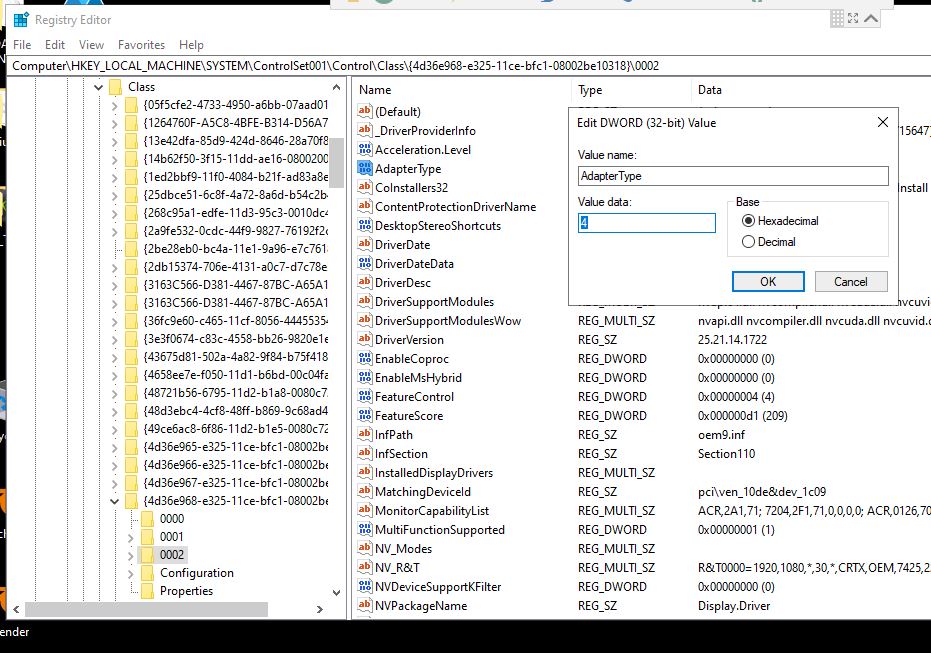The width and height of the screenshot is (931, 653).
Task: Select the Hexadecimal base option
Action: (x=780, y=221)
